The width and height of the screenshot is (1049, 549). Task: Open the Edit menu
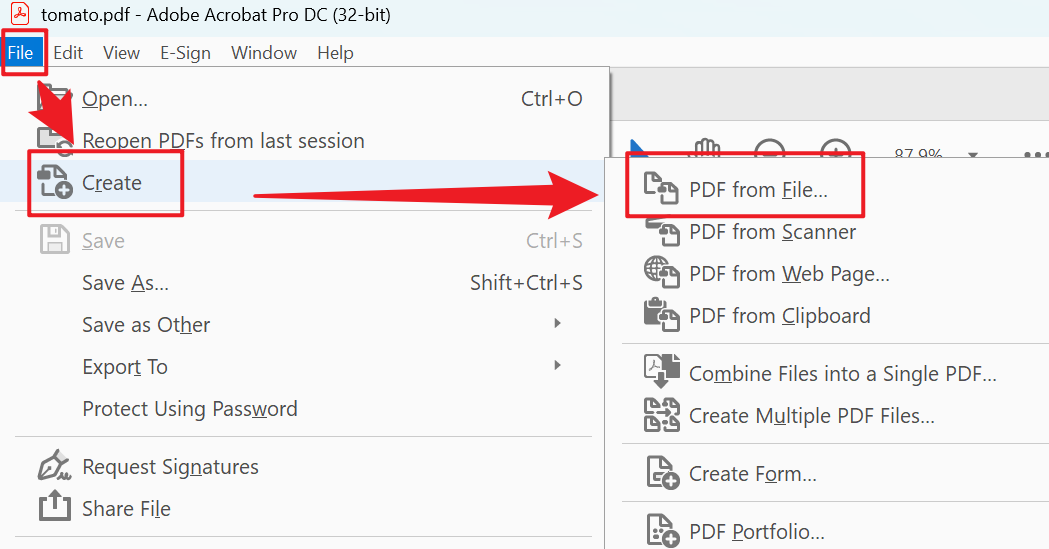pos(68,53)
